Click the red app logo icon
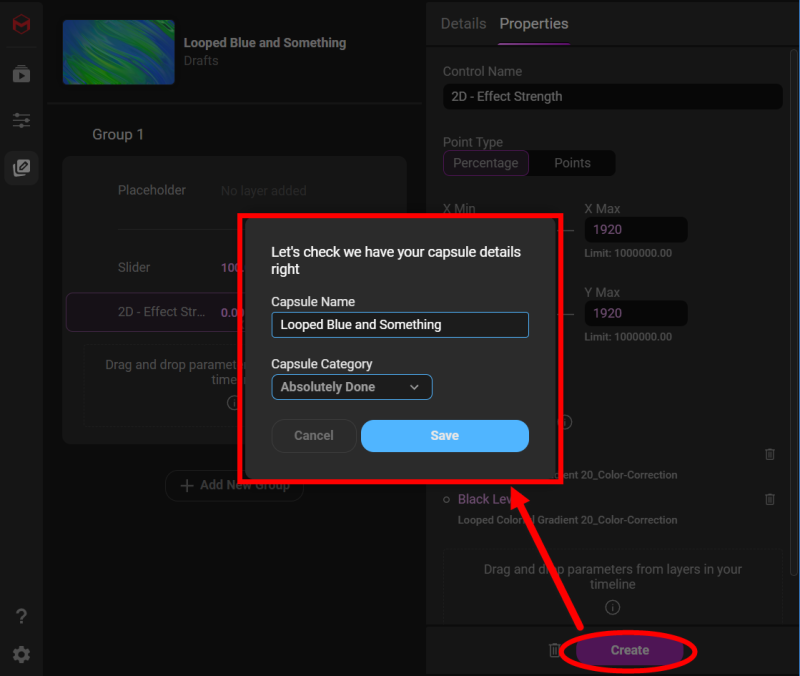Viewport: 800px width, 676px height. 21,26
